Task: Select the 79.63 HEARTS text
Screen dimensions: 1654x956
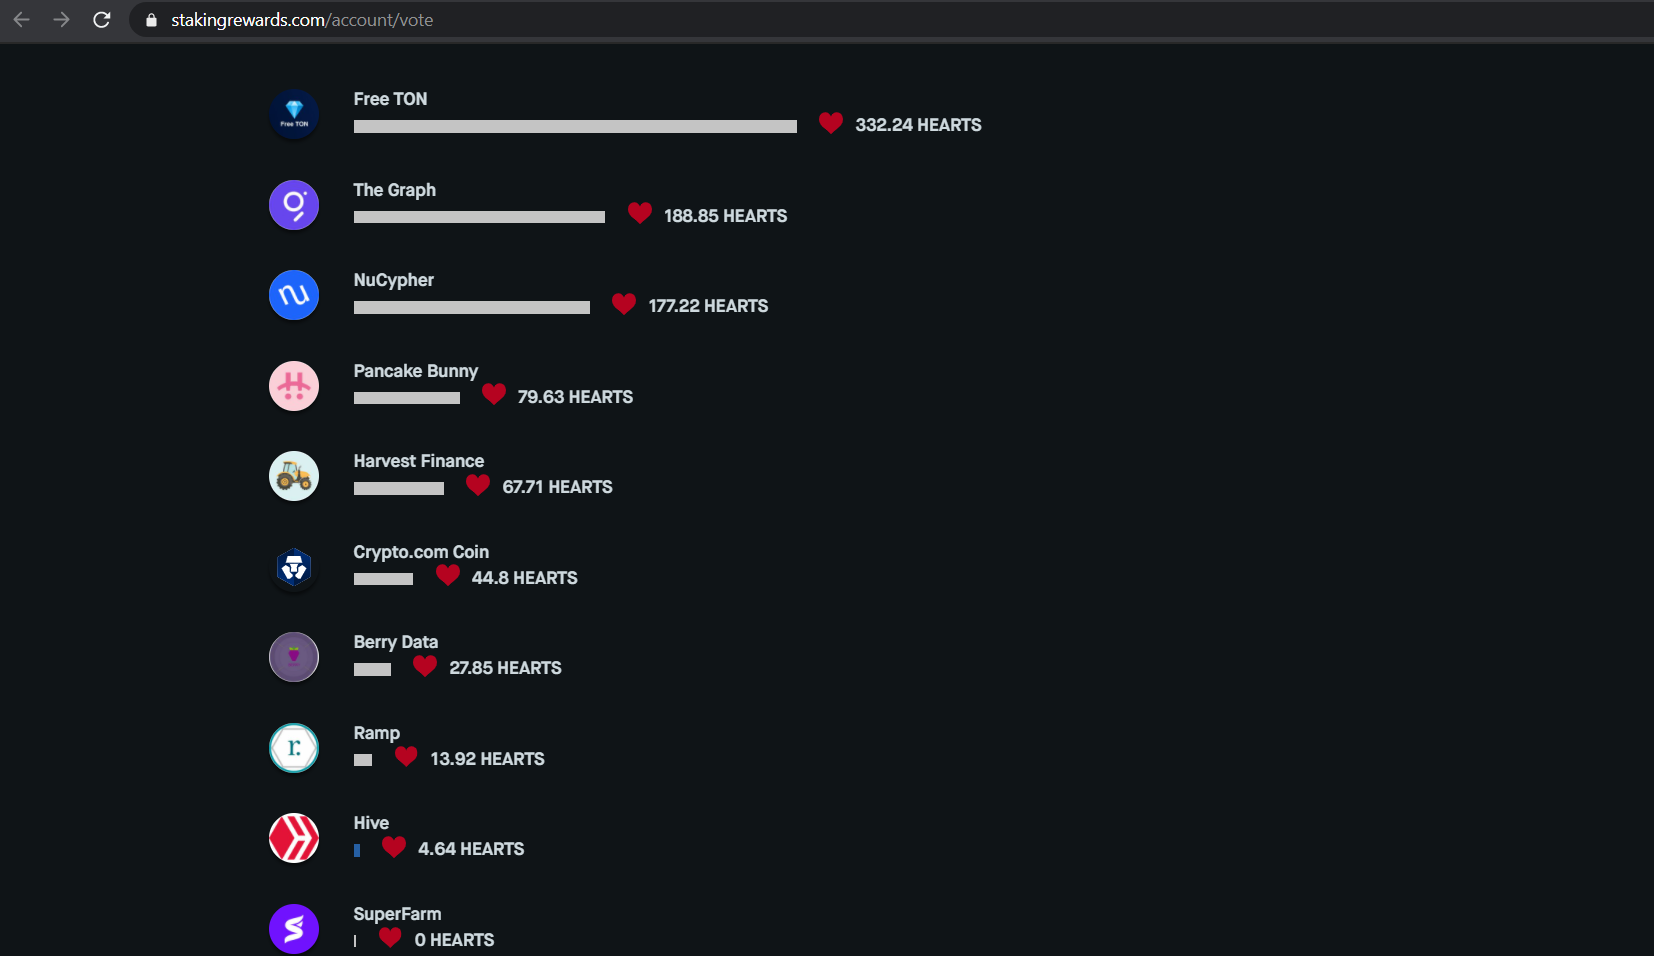Action: pos(575,397)
